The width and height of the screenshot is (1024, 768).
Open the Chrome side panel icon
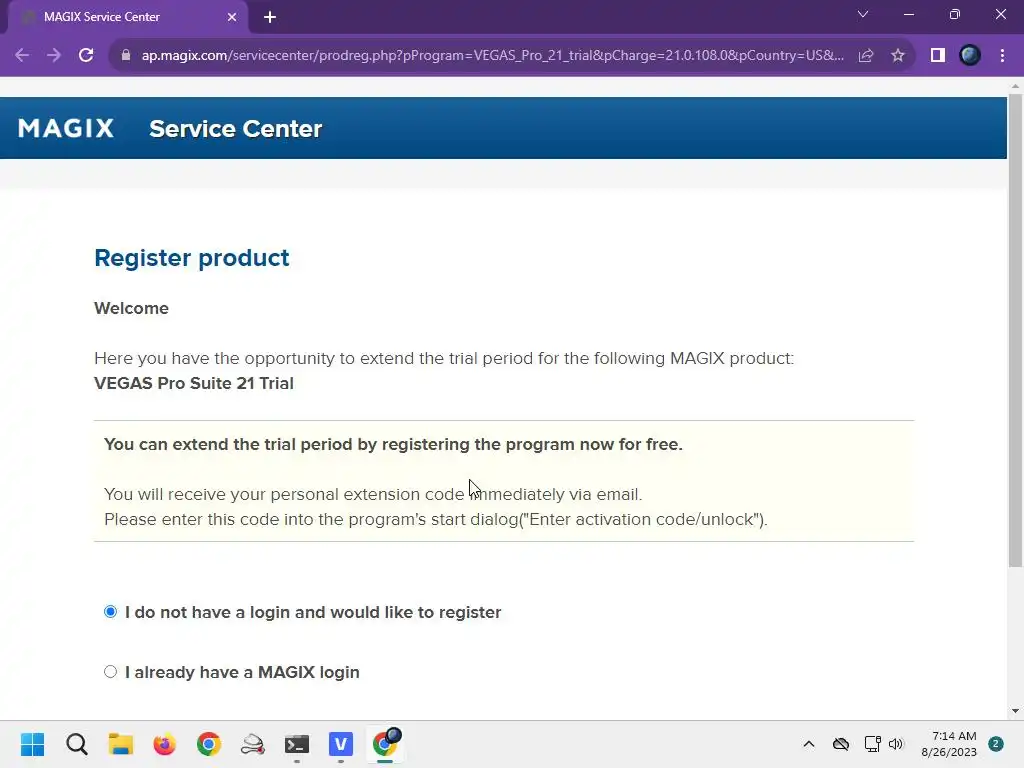[x=938, y=56]
